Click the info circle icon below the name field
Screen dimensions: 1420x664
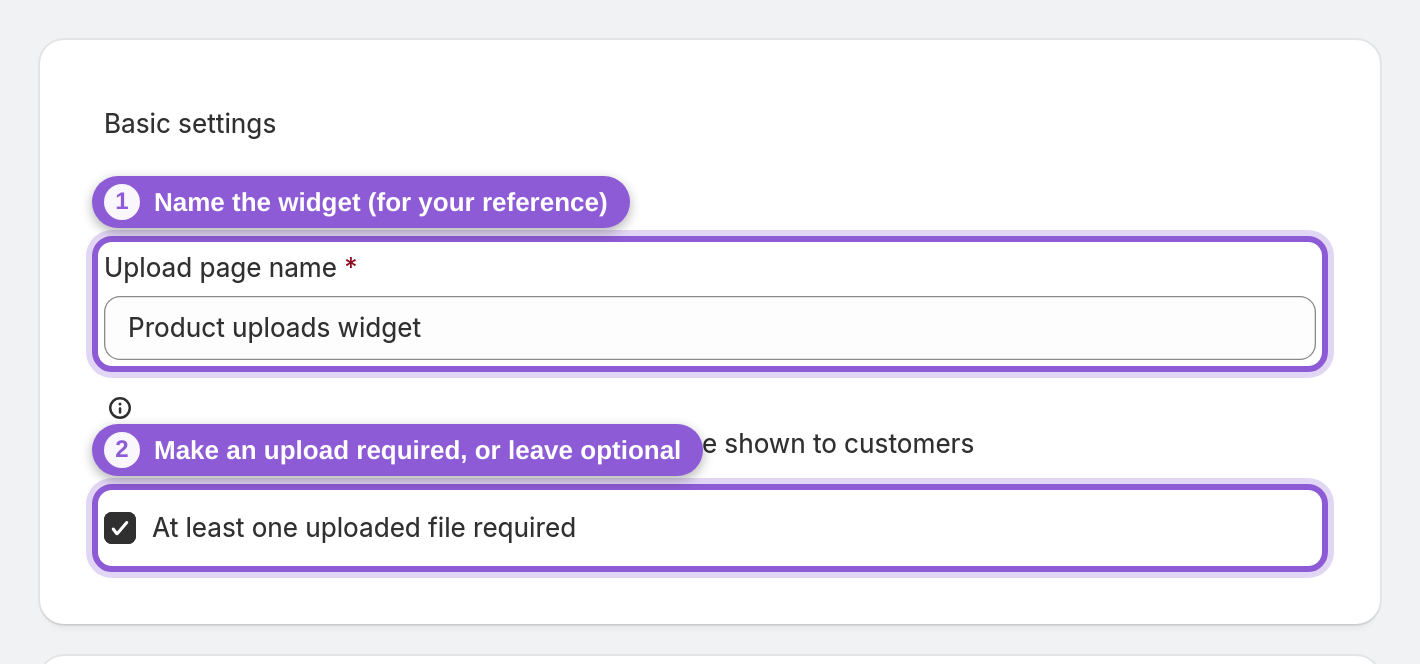[120, 408]
